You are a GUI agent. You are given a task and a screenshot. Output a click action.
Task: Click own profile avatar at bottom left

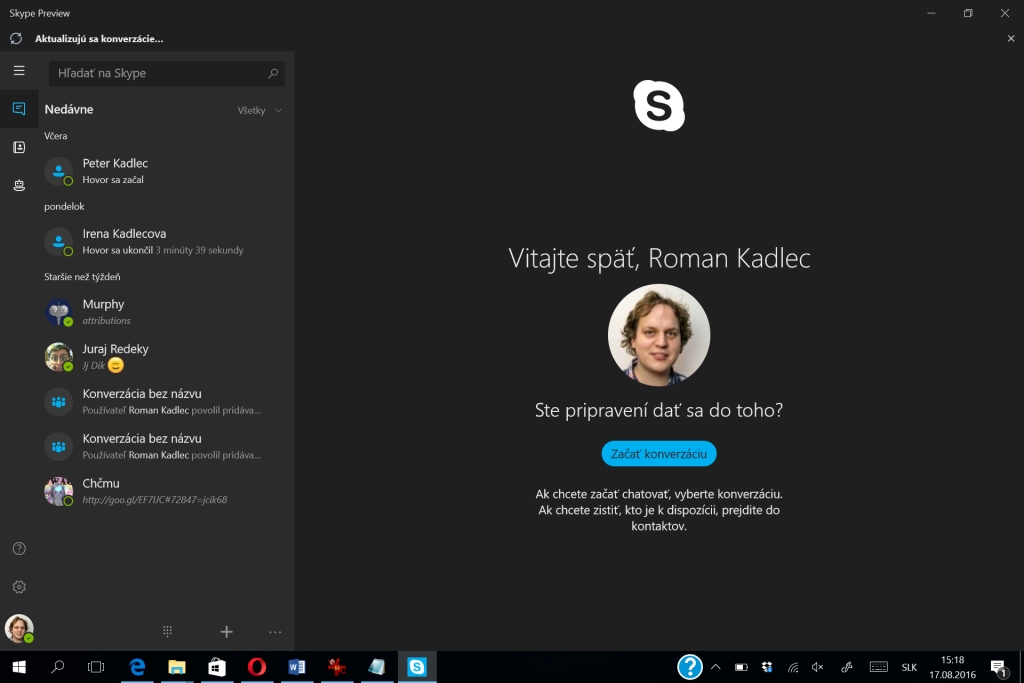click(19, 628)
